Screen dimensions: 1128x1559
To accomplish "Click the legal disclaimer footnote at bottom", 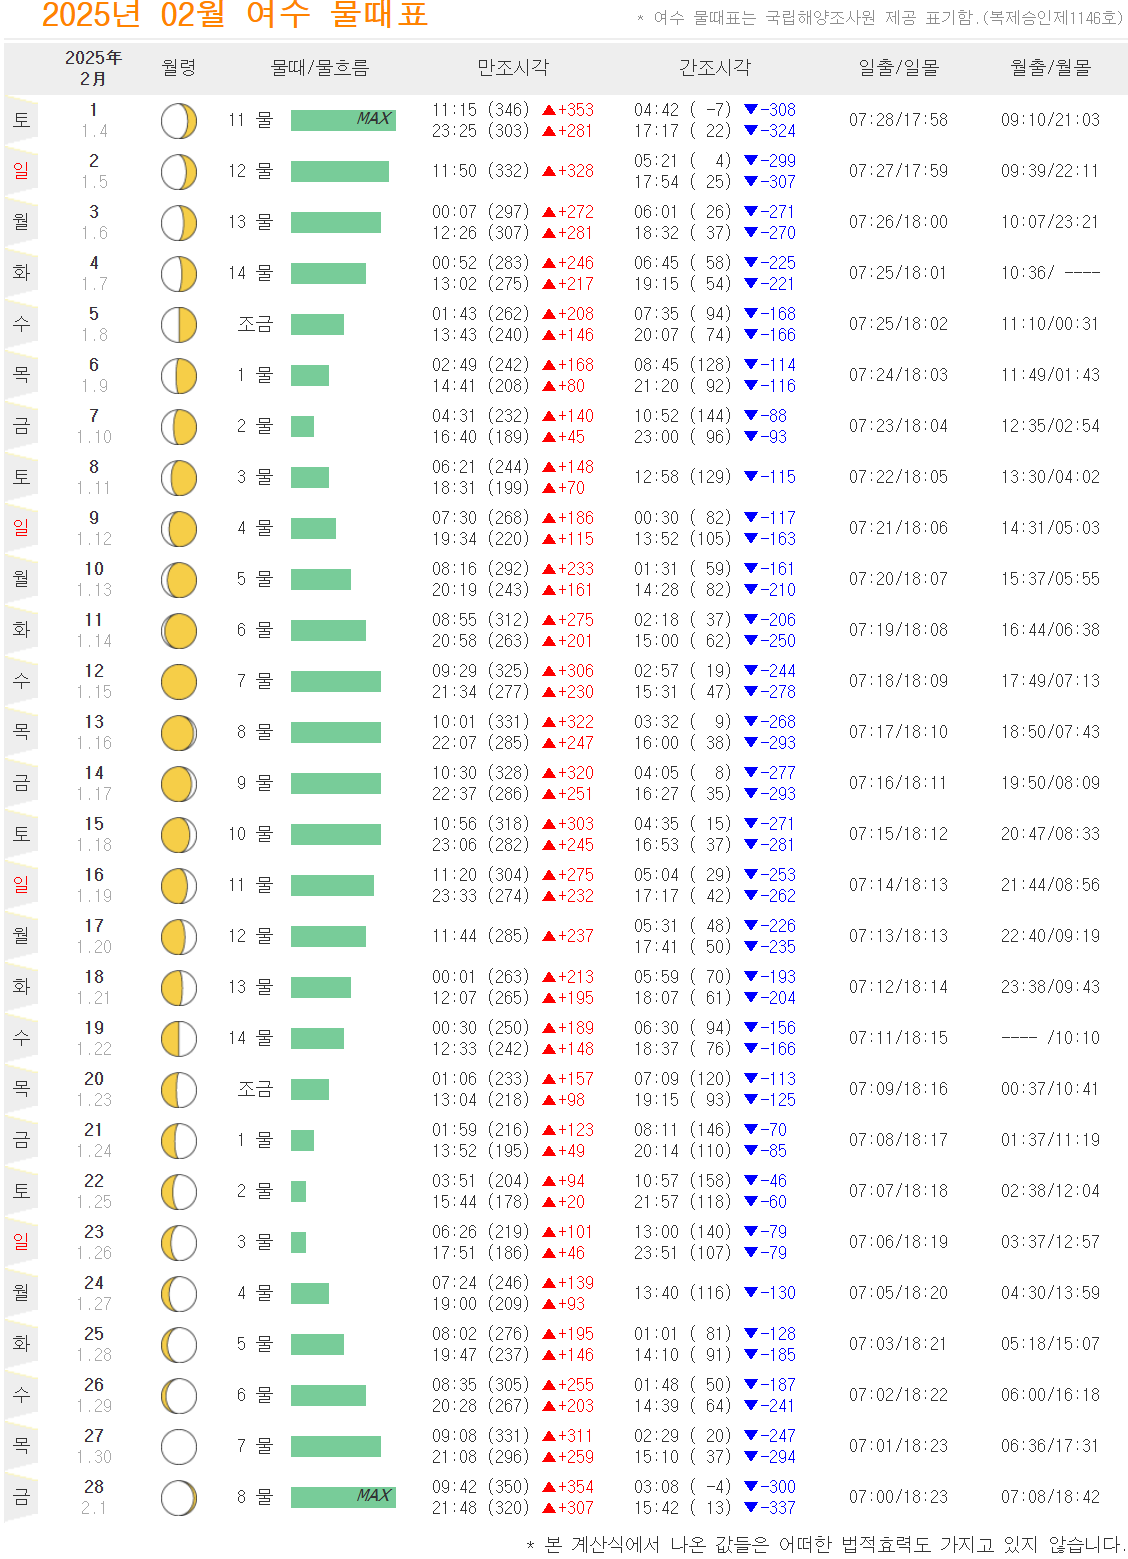I will coord(826,1545).
